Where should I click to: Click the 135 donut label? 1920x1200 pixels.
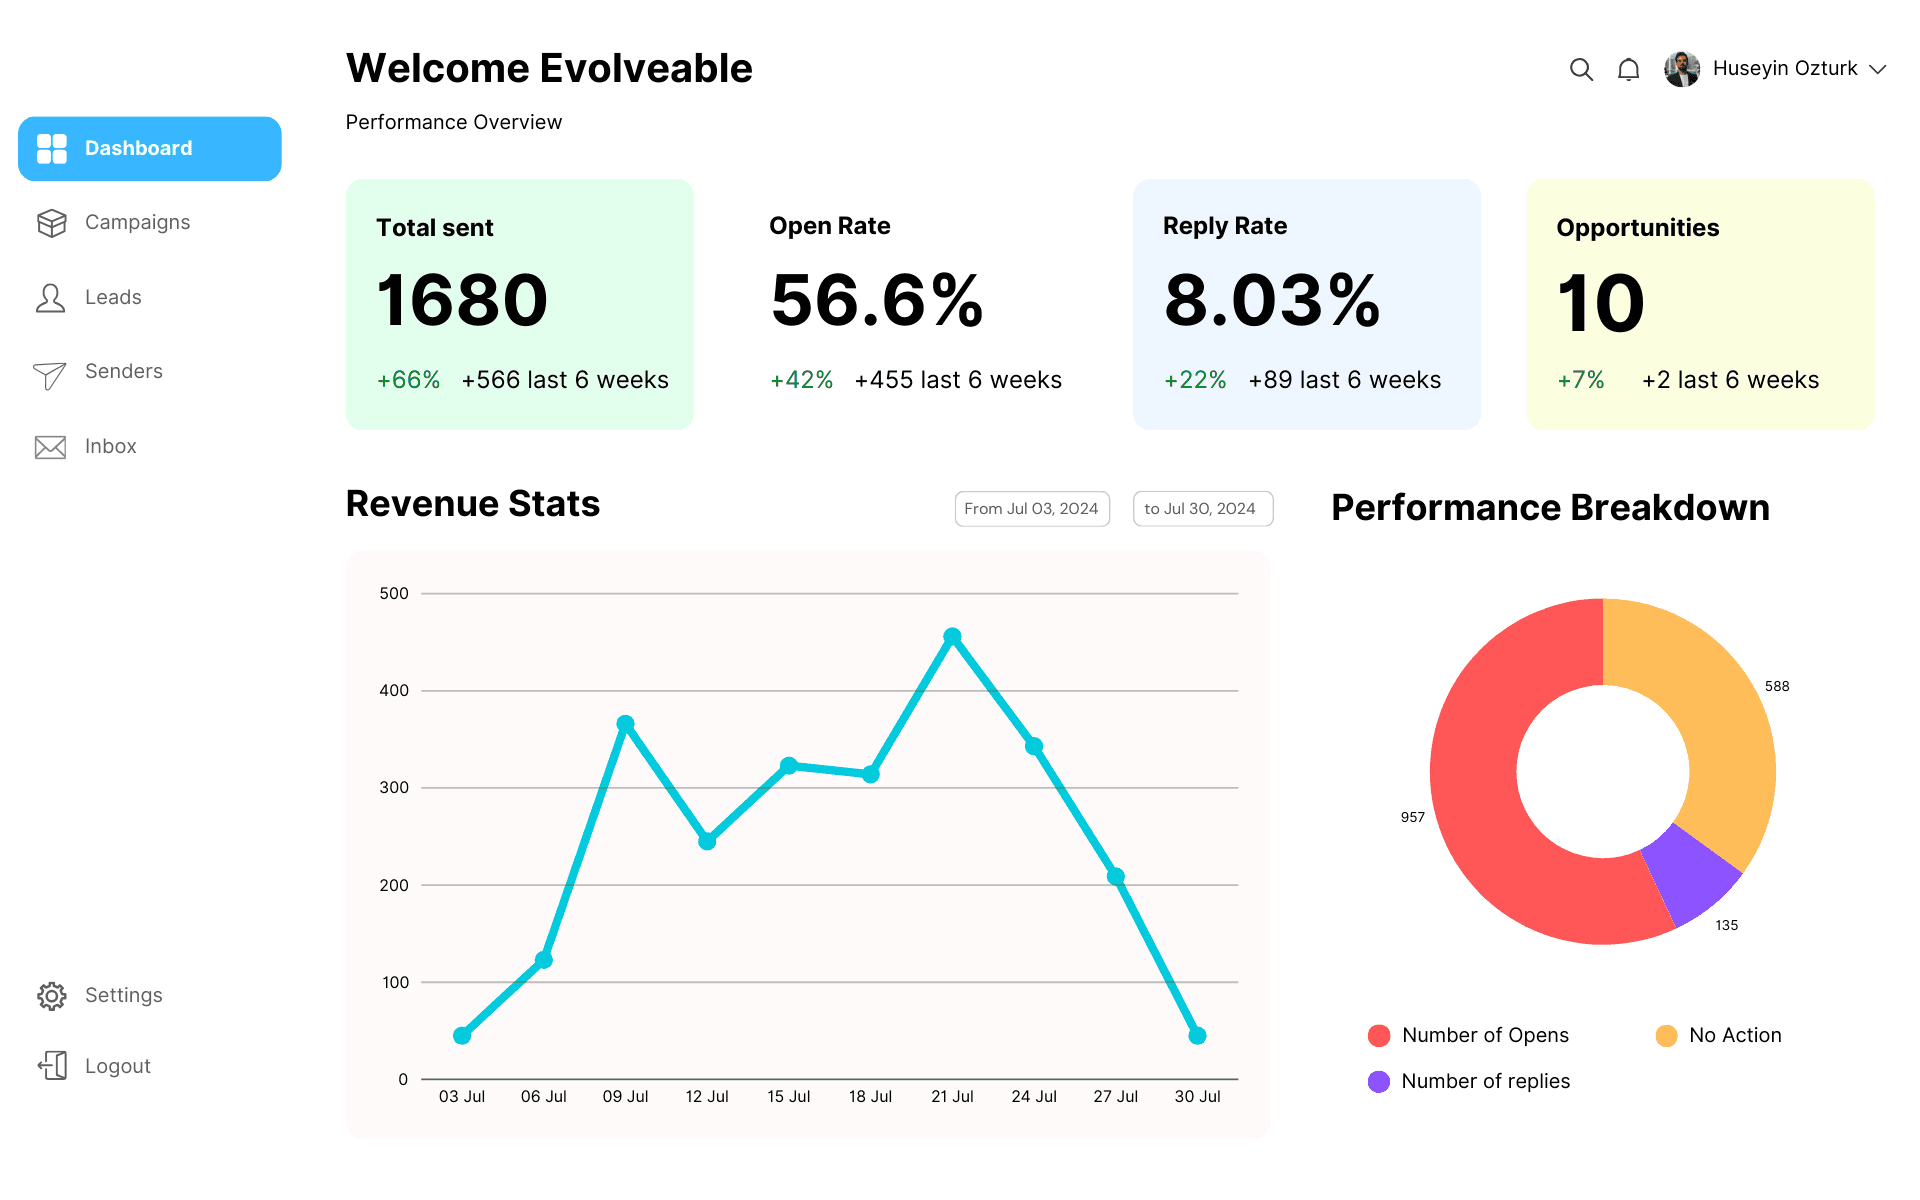tap(1727, 925)
